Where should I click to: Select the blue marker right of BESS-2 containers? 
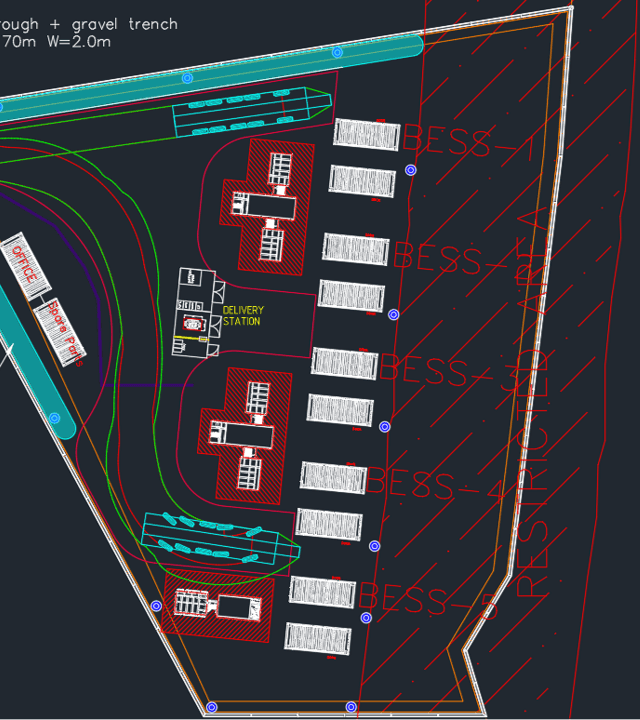(394, 314)
